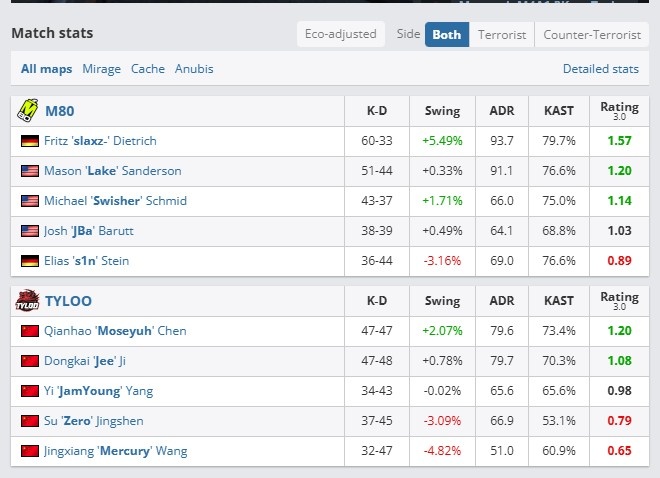Show stats for Mirage map
Image resolution: width=660 pixels, height=478 pixels.
point(101,69)
